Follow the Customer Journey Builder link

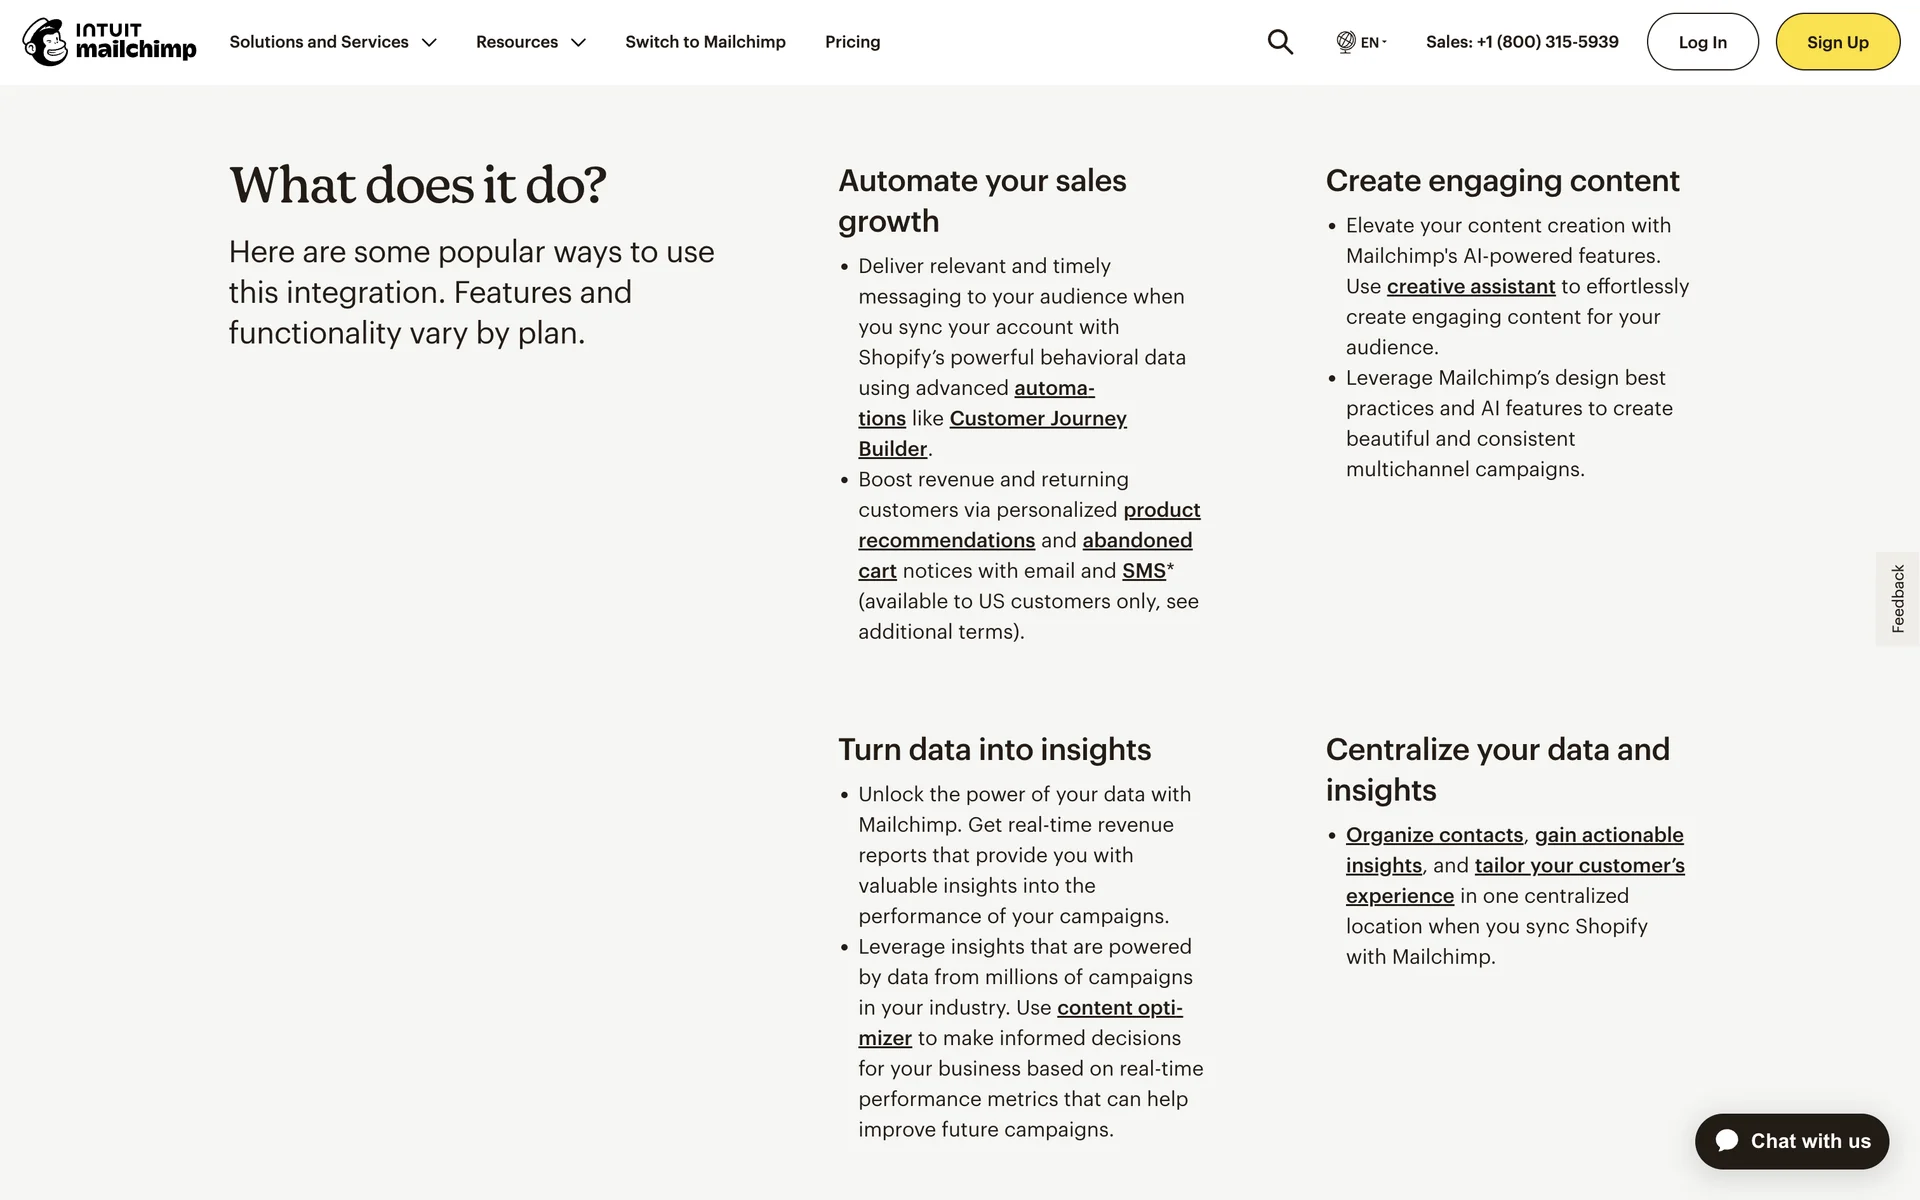pyautogui.click(x=1037, y=419)
